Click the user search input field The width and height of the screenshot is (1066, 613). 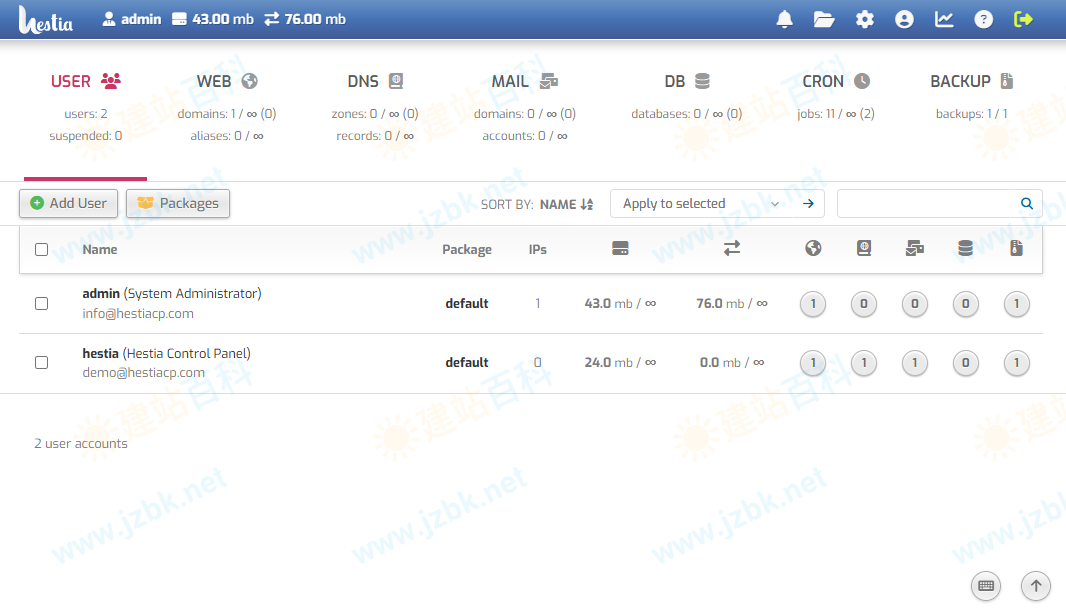click(926, 204)
